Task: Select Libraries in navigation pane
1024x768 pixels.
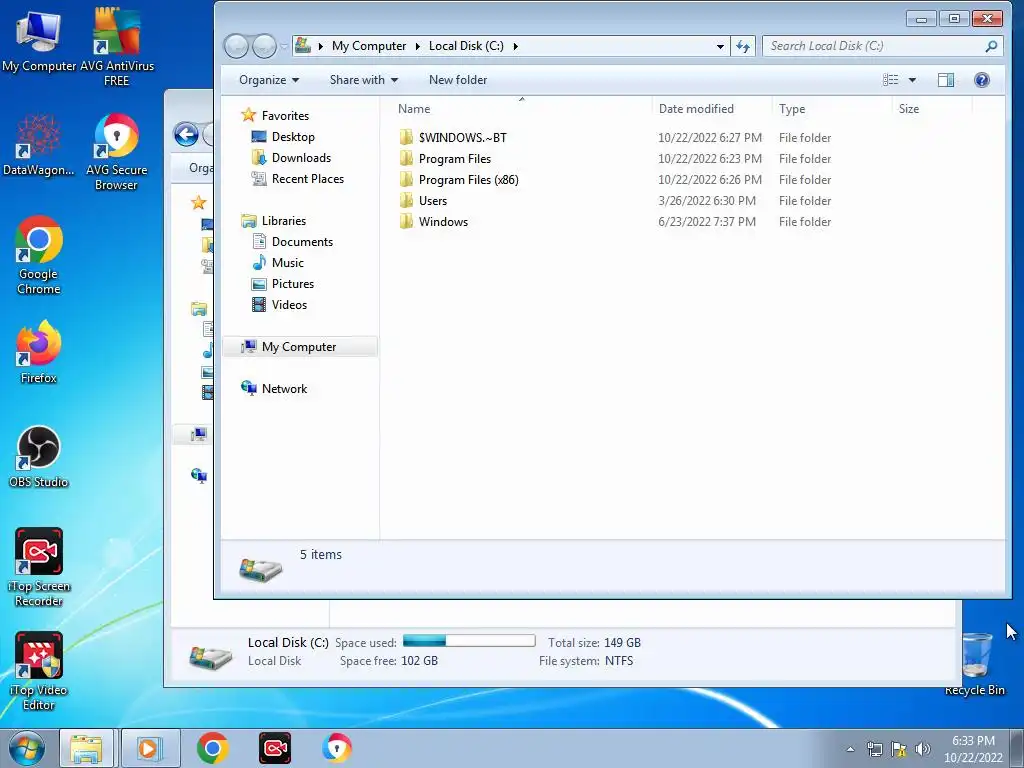Action: click(x=283, y=221)
